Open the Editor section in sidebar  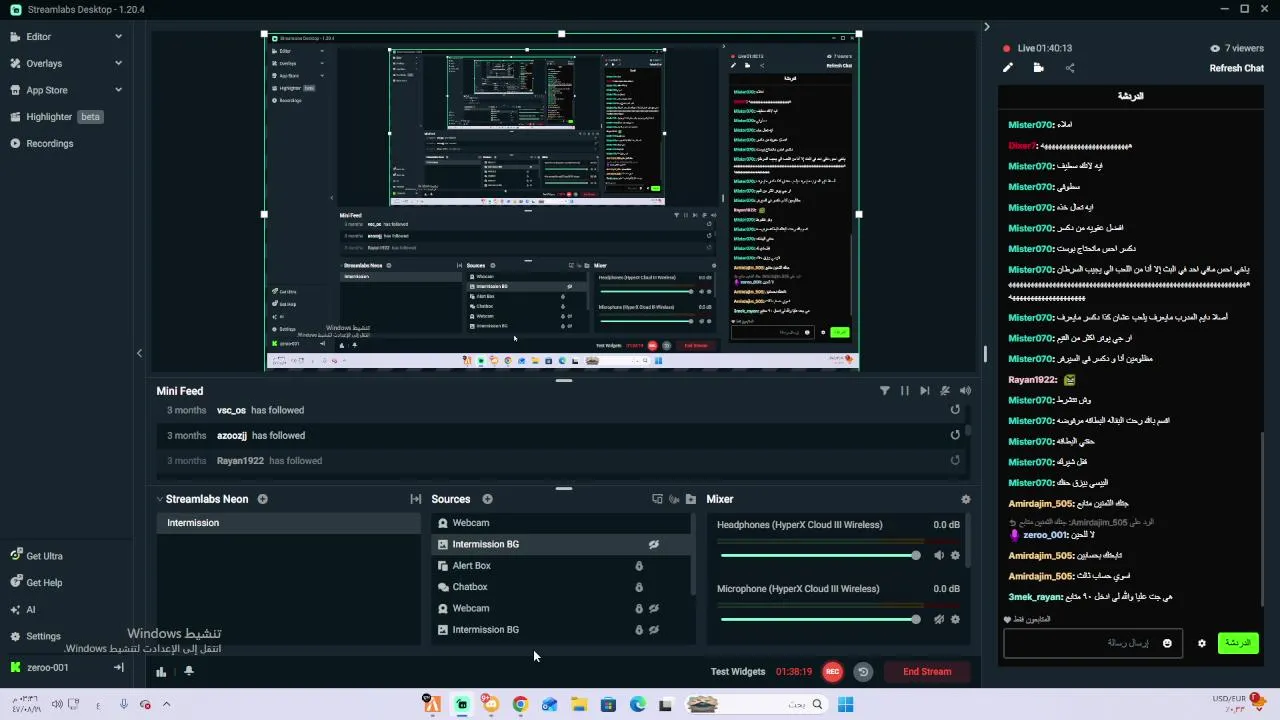(x=39, y=37)
